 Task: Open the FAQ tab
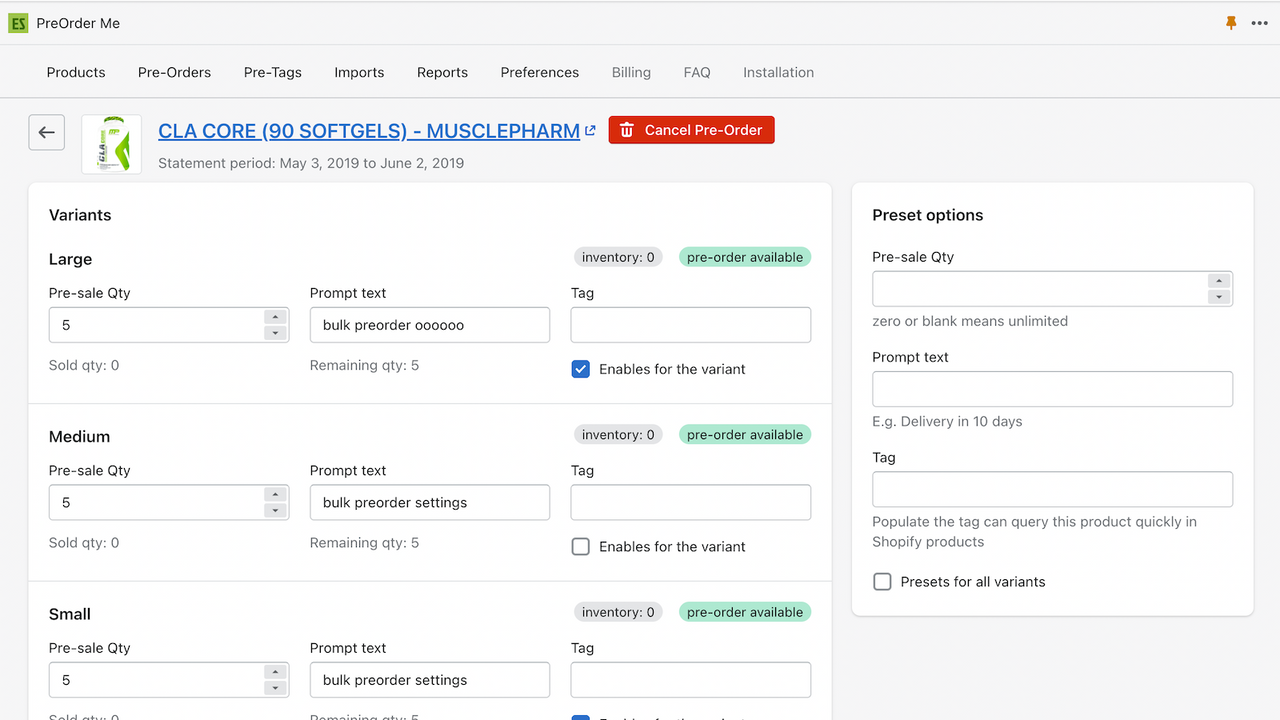pyautogui.click(x=697, y=72)
